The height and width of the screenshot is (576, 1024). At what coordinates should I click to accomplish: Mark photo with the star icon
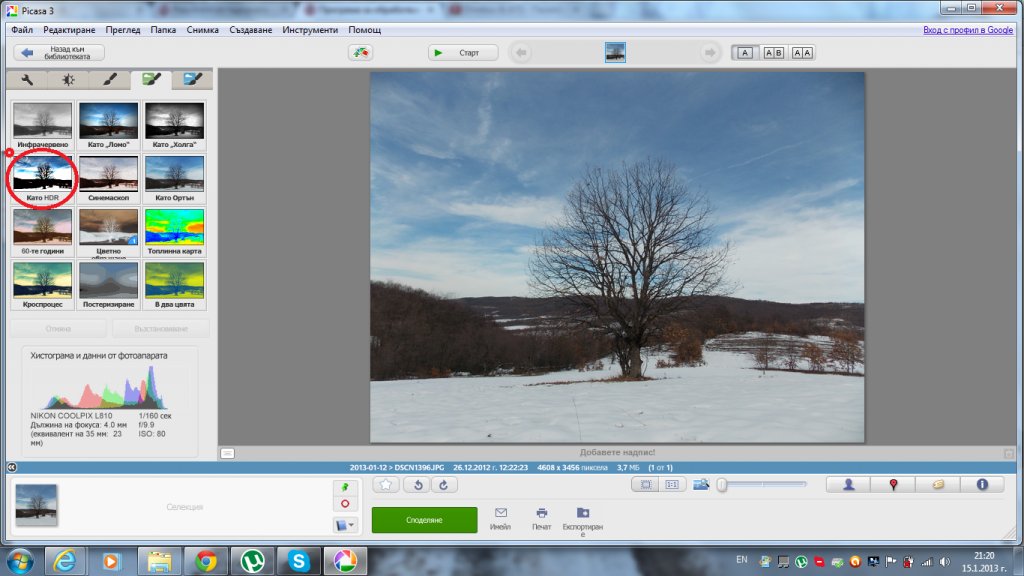386,485
